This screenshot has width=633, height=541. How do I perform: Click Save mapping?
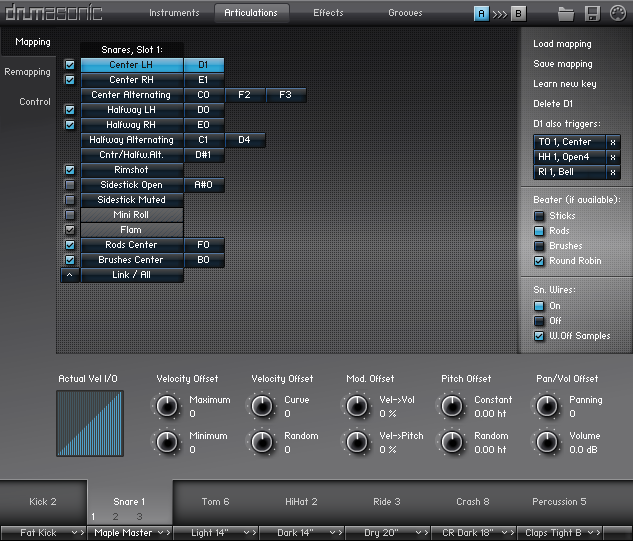pyautogui.click(x=563, y=64)
